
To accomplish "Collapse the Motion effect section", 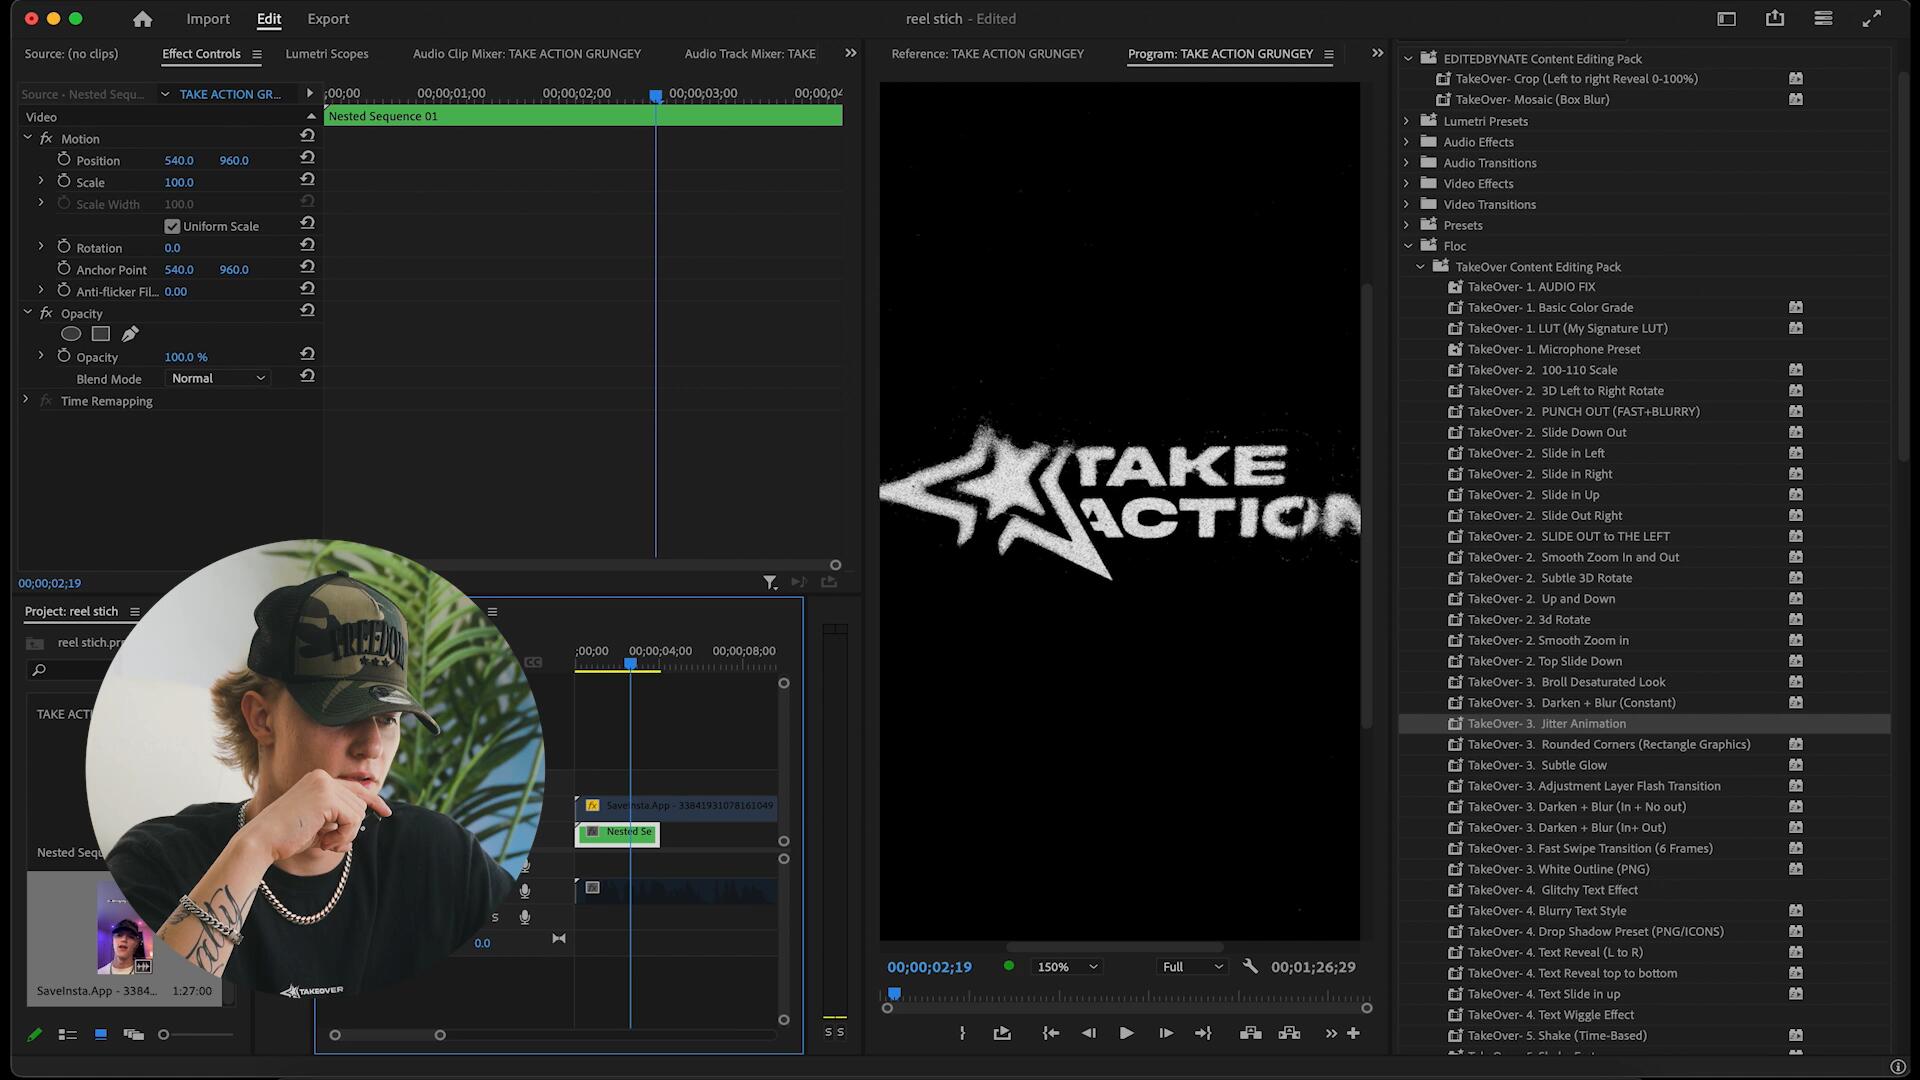I will click(28, 137).
